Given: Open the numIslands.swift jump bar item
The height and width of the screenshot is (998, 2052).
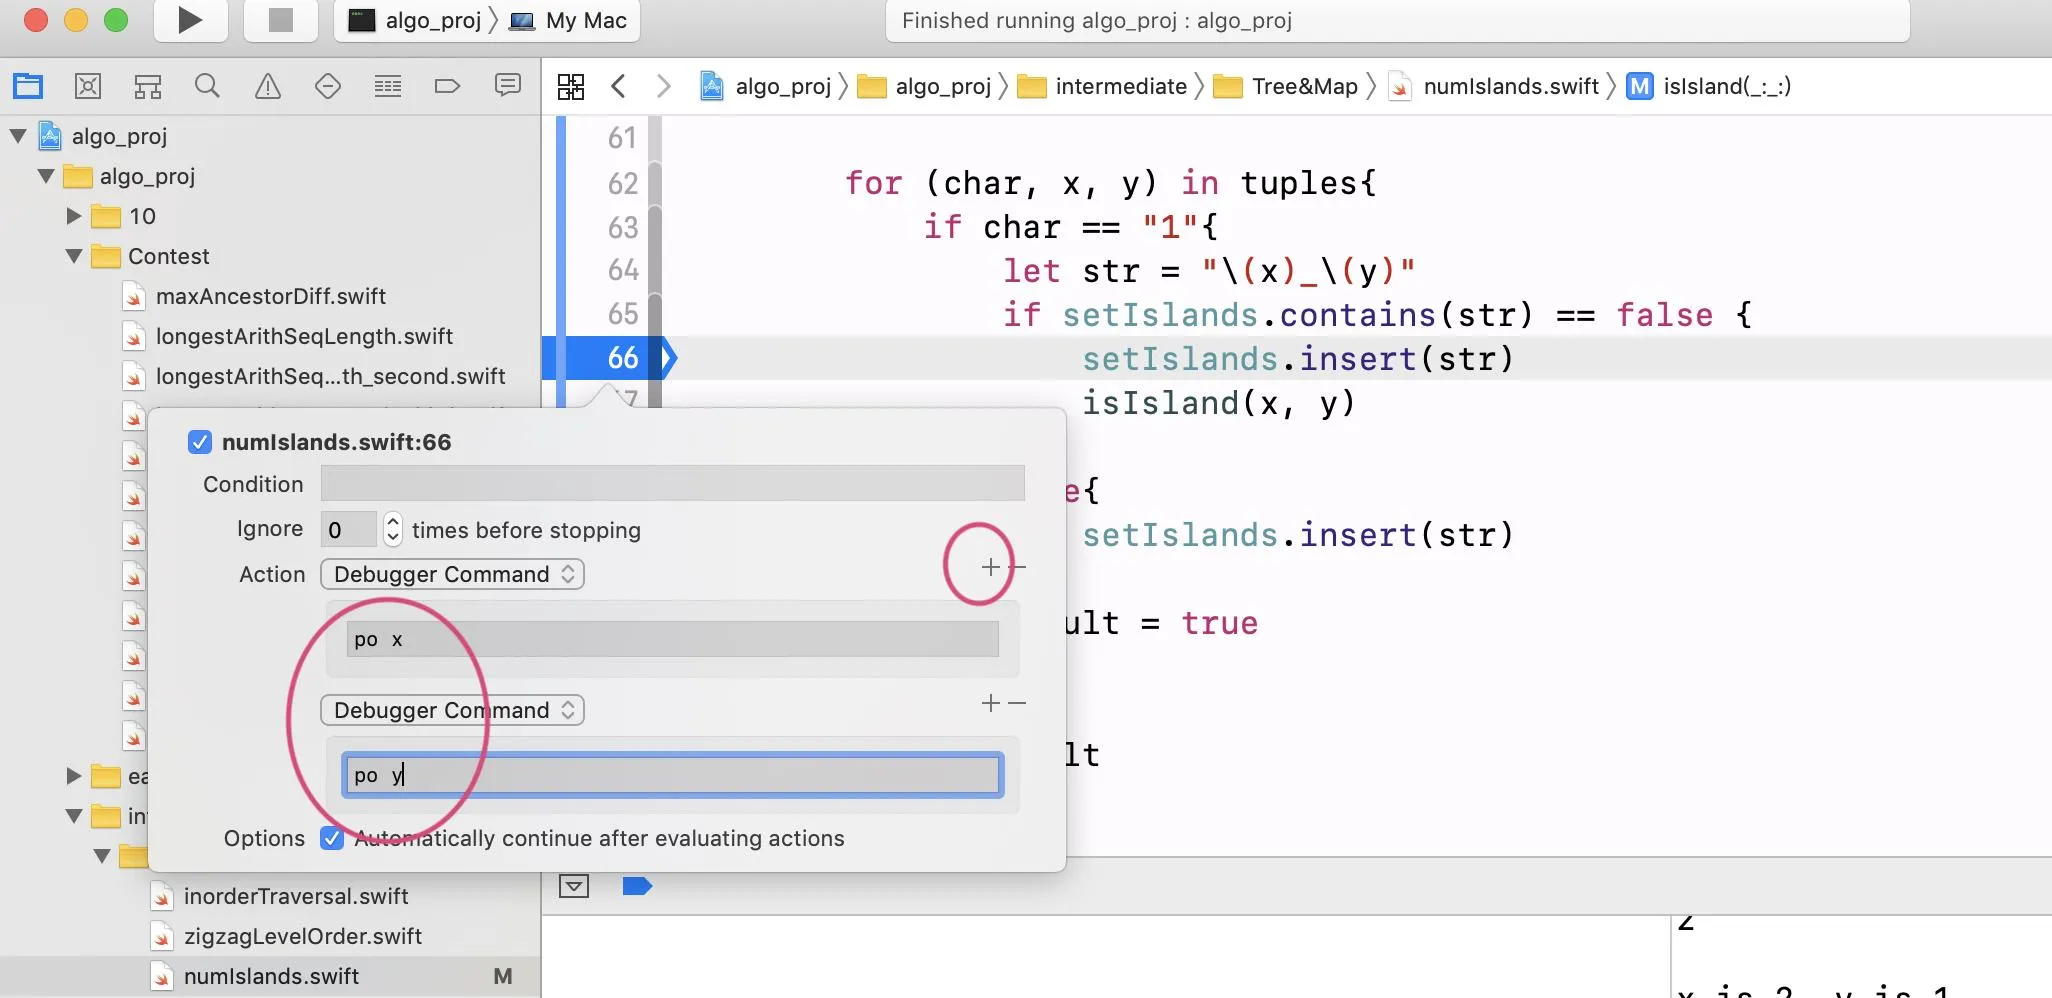Looking at the screenshot, I should tap(1495, 86).
